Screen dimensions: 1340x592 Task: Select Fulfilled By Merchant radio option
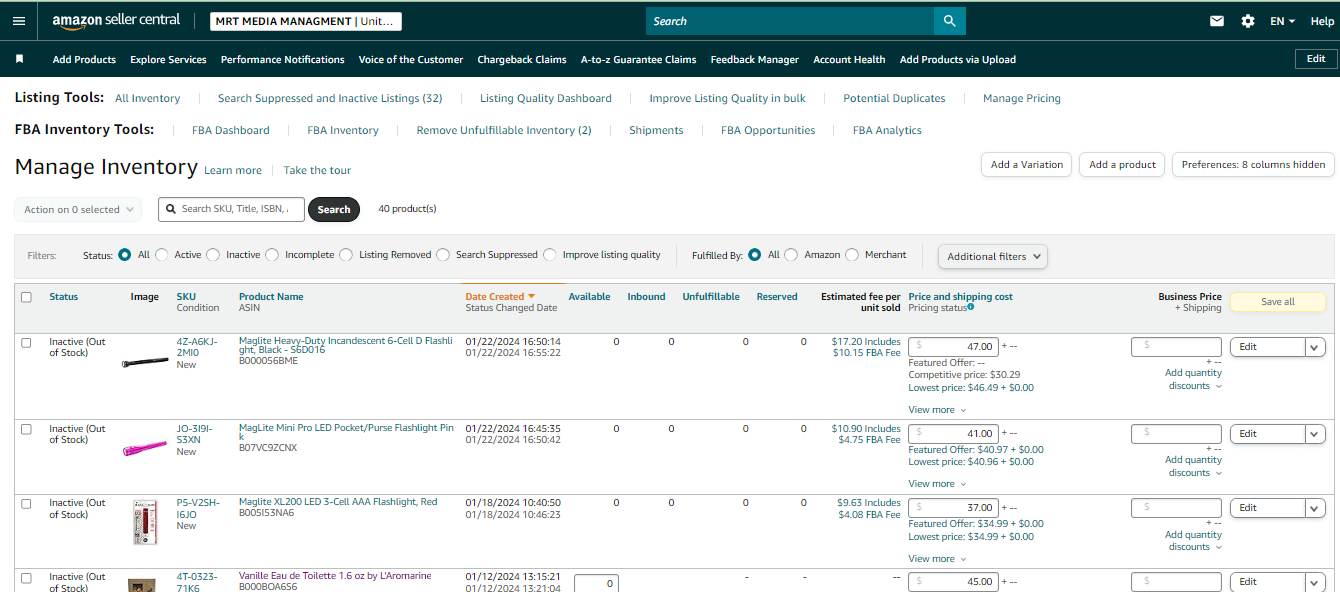coord(852,255)
